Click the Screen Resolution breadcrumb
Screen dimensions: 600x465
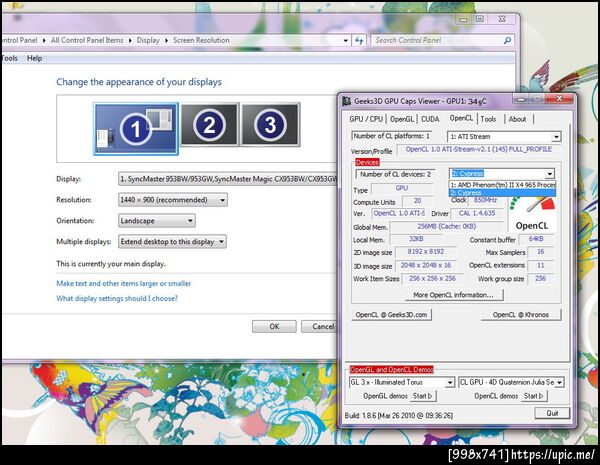tap(201, 40)
